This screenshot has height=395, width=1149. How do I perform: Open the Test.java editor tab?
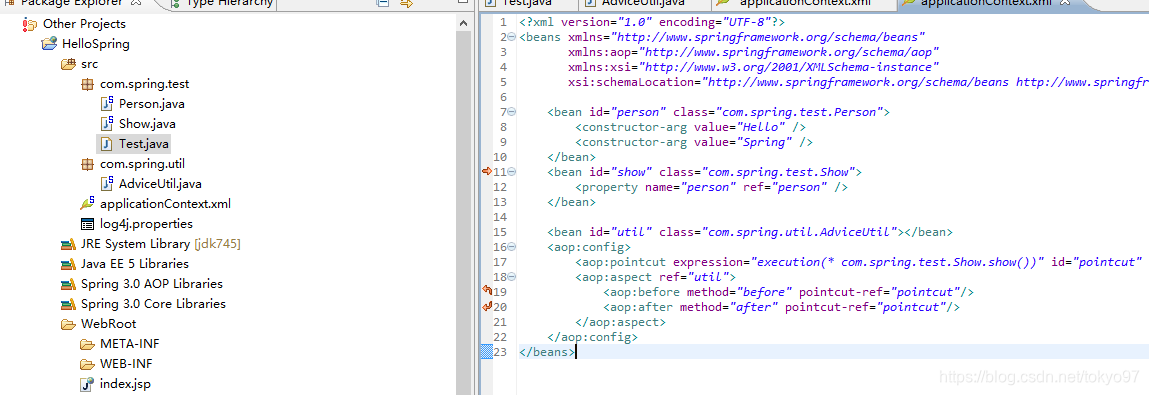526,4
